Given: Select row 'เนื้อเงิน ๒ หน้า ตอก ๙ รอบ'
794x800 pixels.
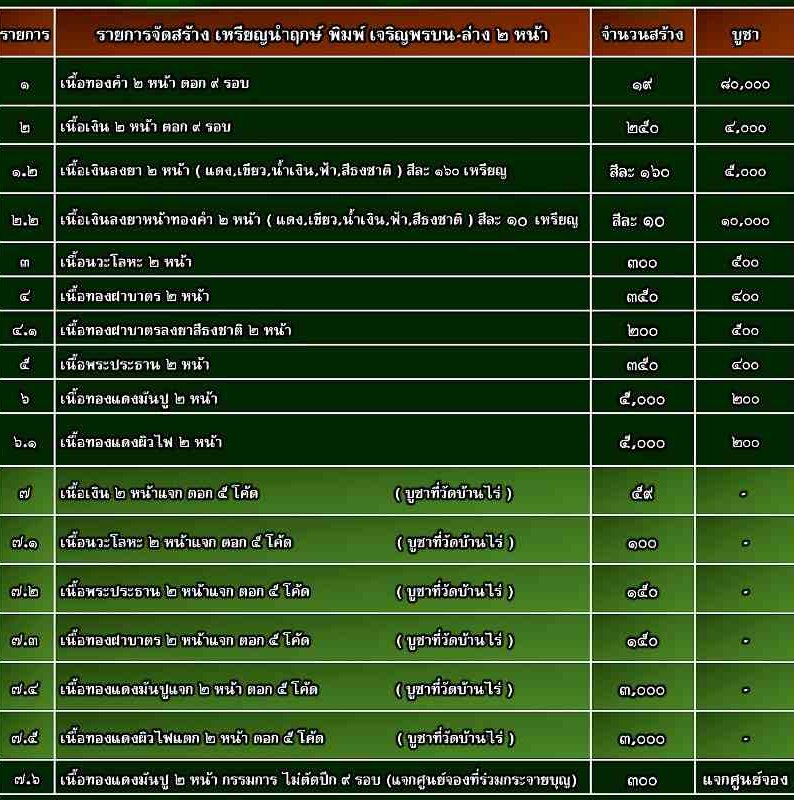Looking at the screenshot, I should pyautogui.click(x=397, y=126).
